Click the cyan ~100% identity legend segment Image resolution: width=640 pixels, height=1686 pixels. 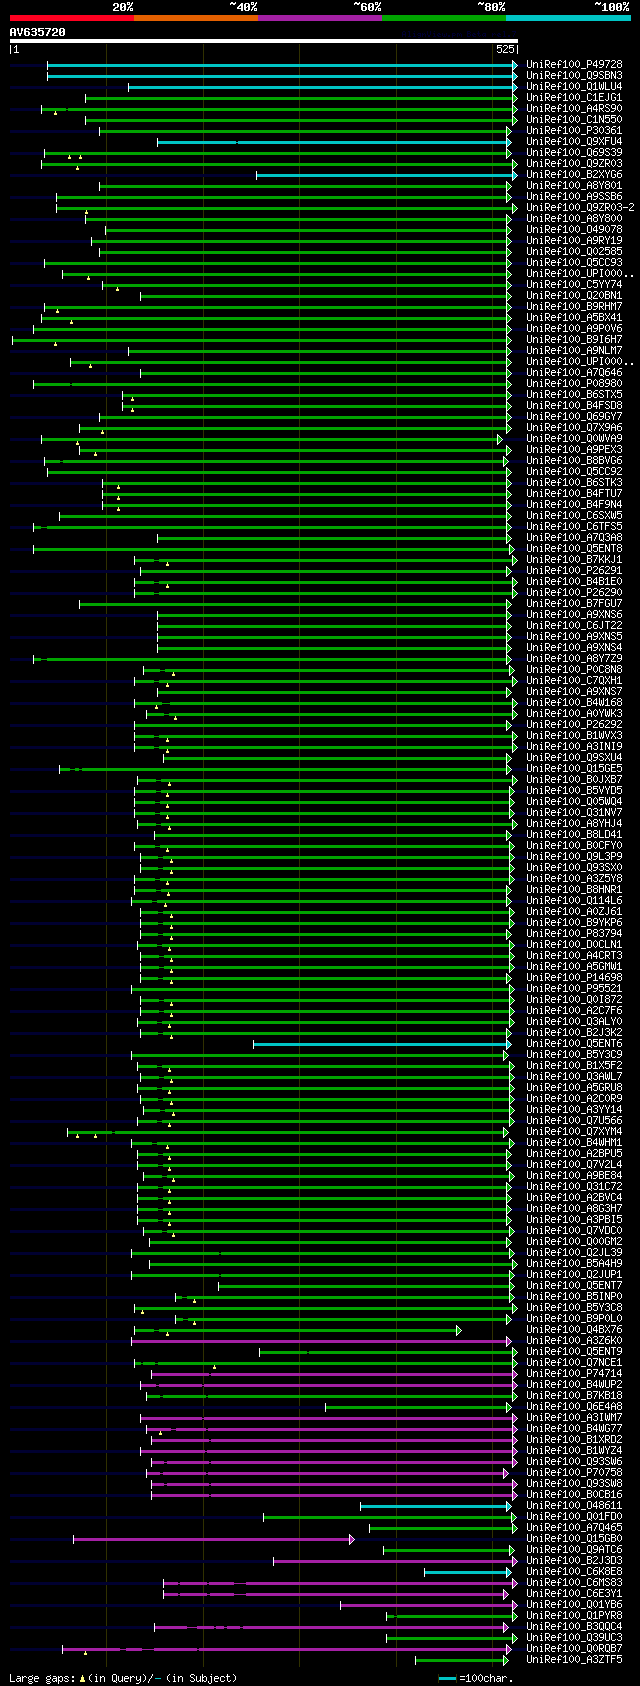tap(568, 18)
